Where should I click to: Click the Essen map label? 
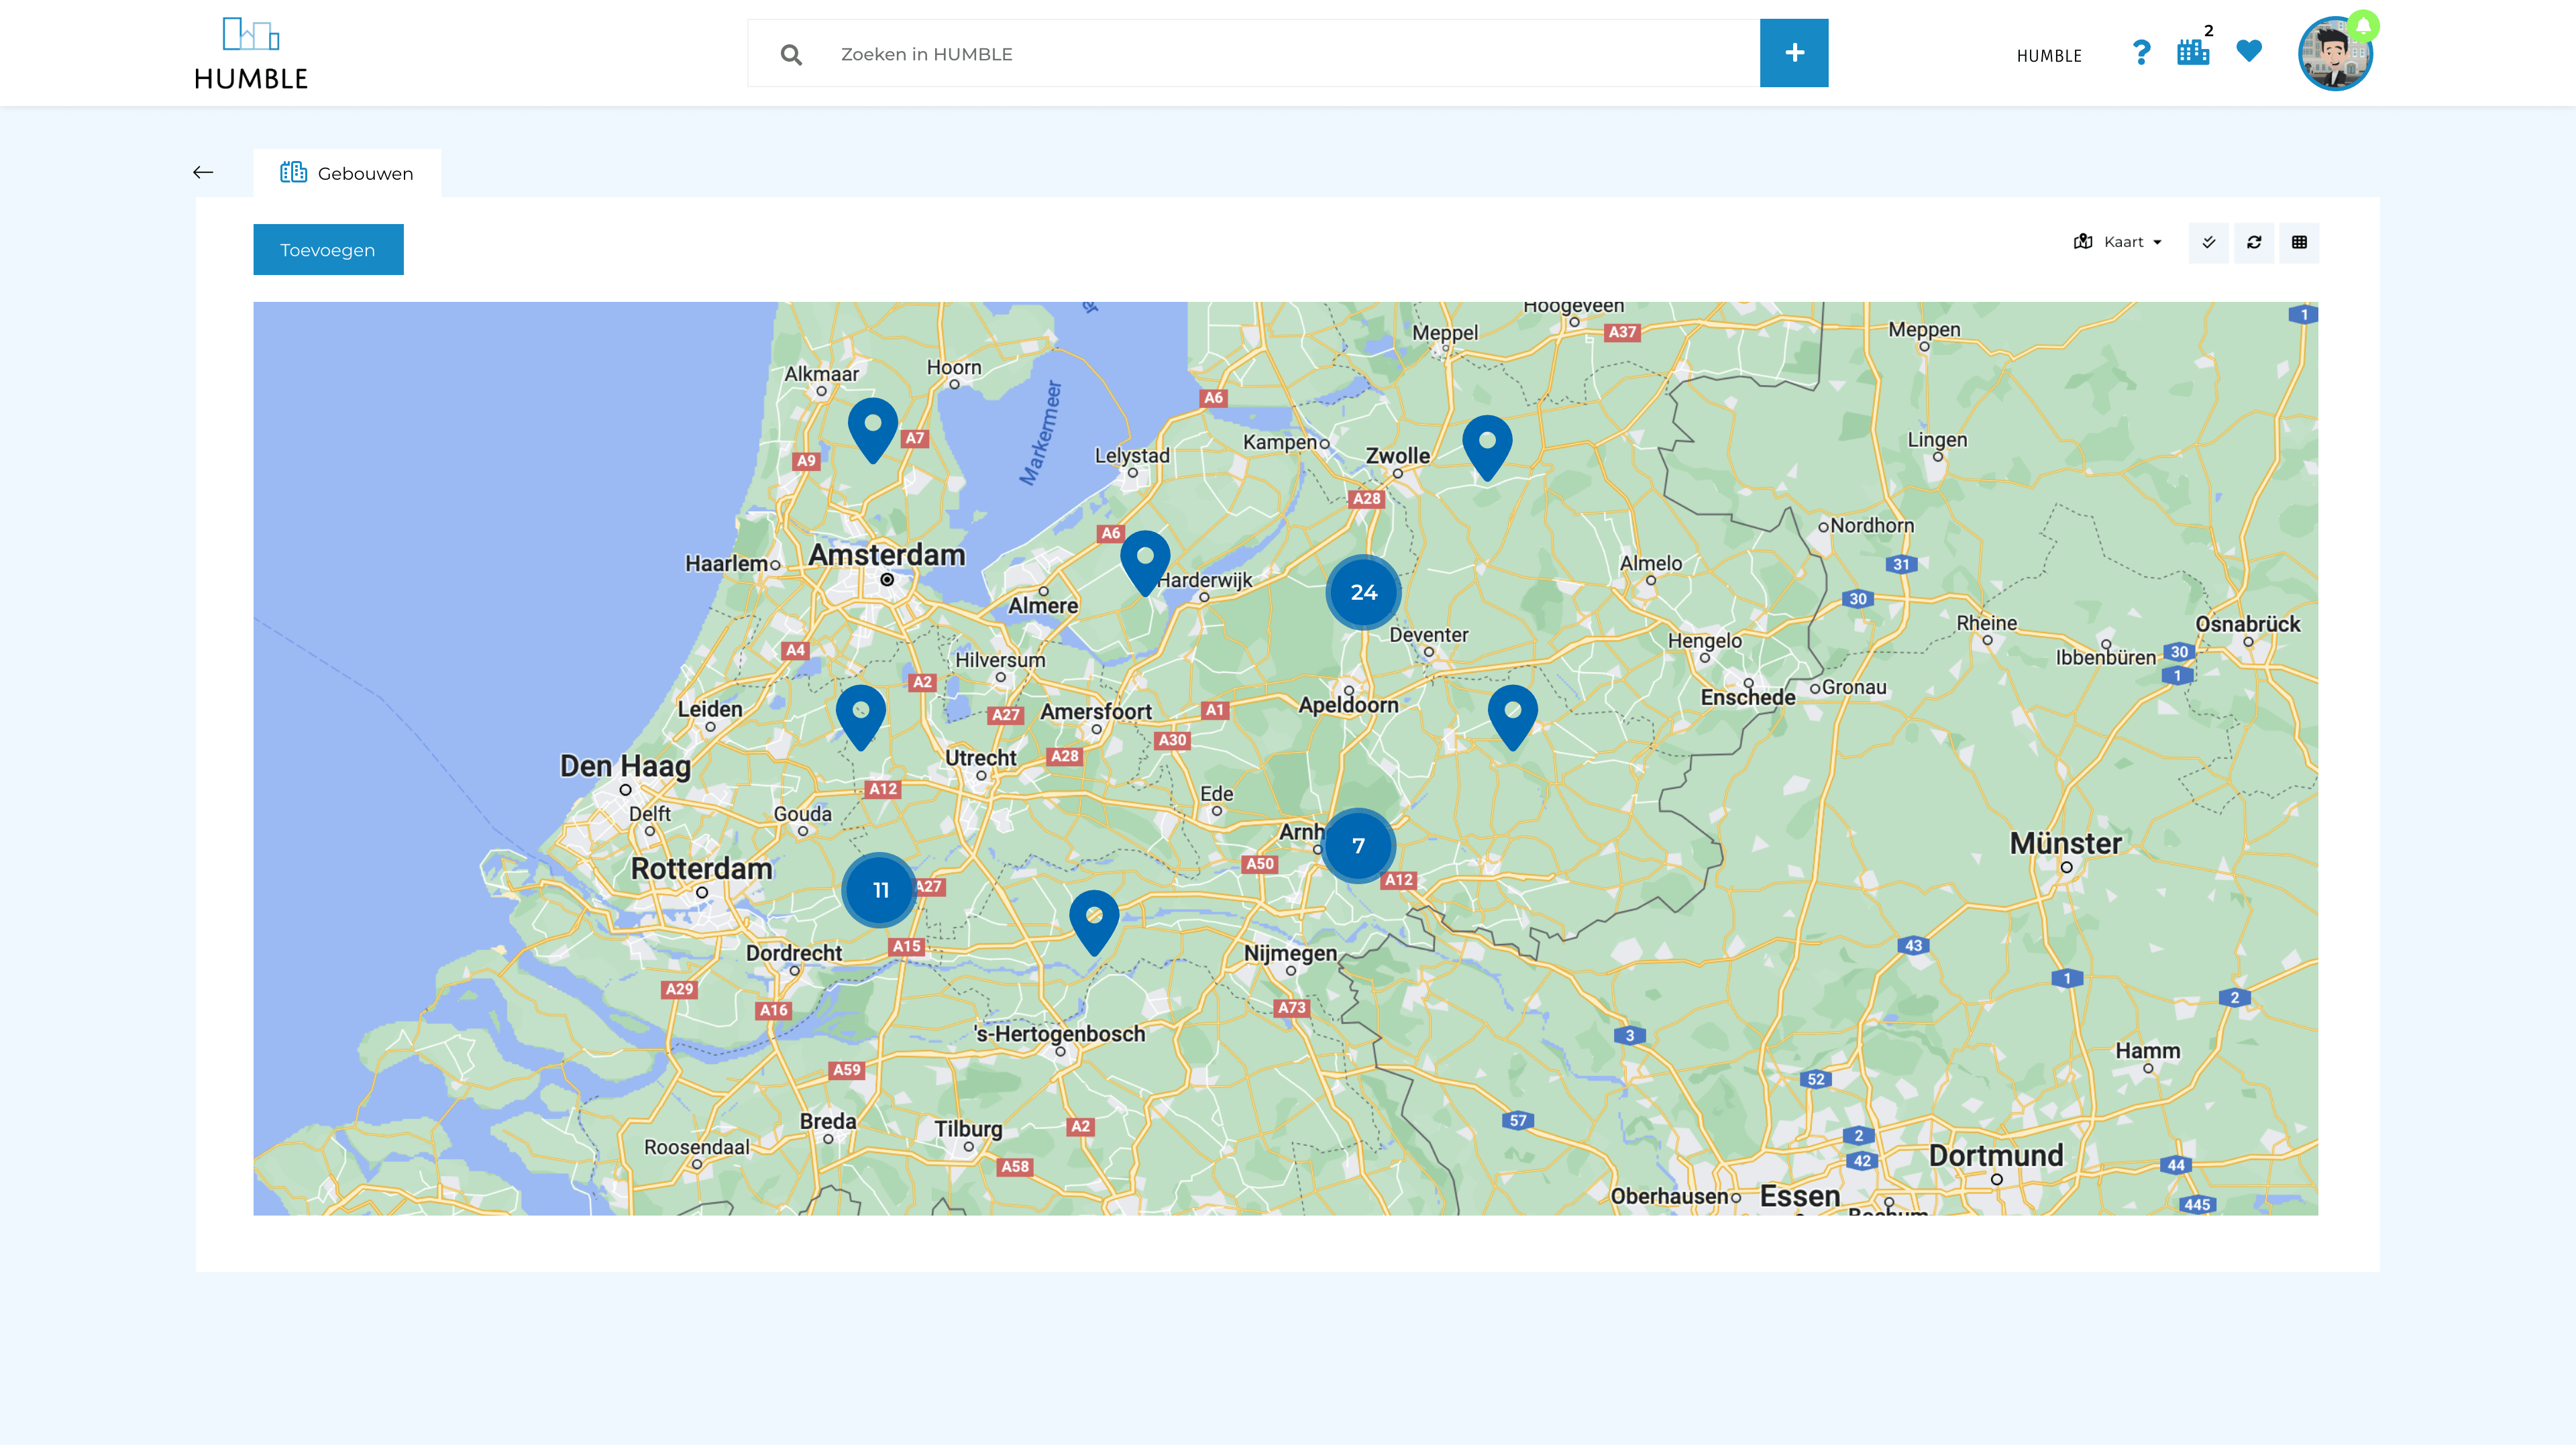pos(1800,1196)
